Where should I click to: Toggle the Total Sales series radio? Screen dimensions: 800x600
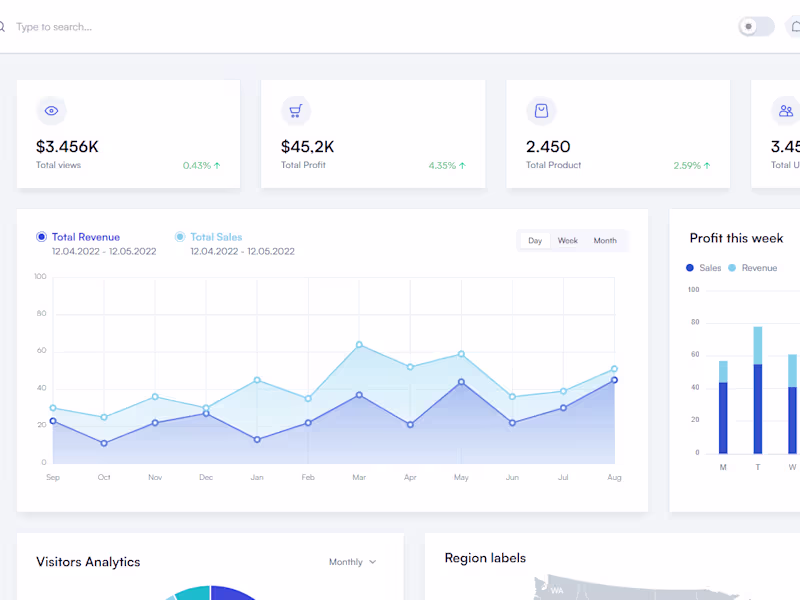(180, 237)
